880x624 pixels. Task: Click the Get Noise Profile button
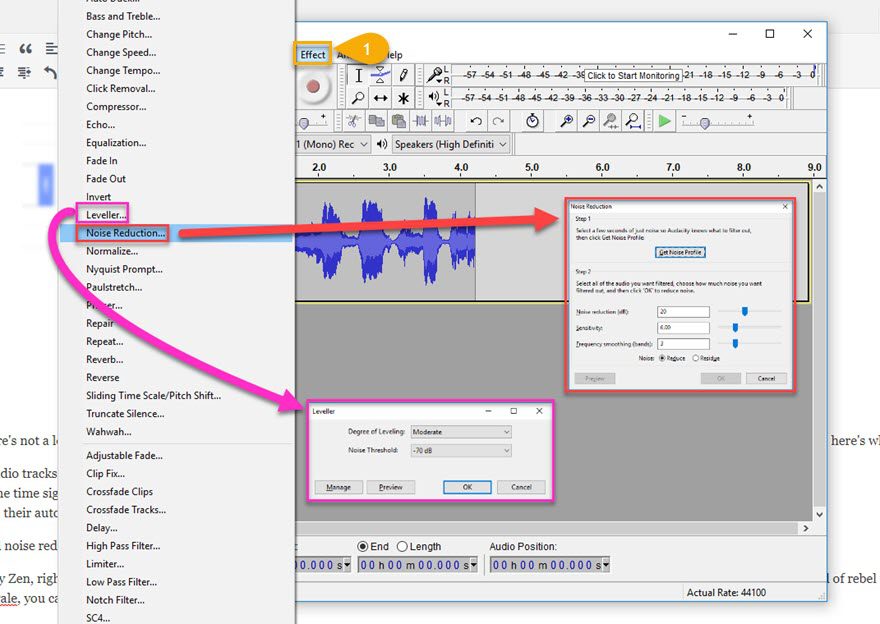[x=680, y=252]
